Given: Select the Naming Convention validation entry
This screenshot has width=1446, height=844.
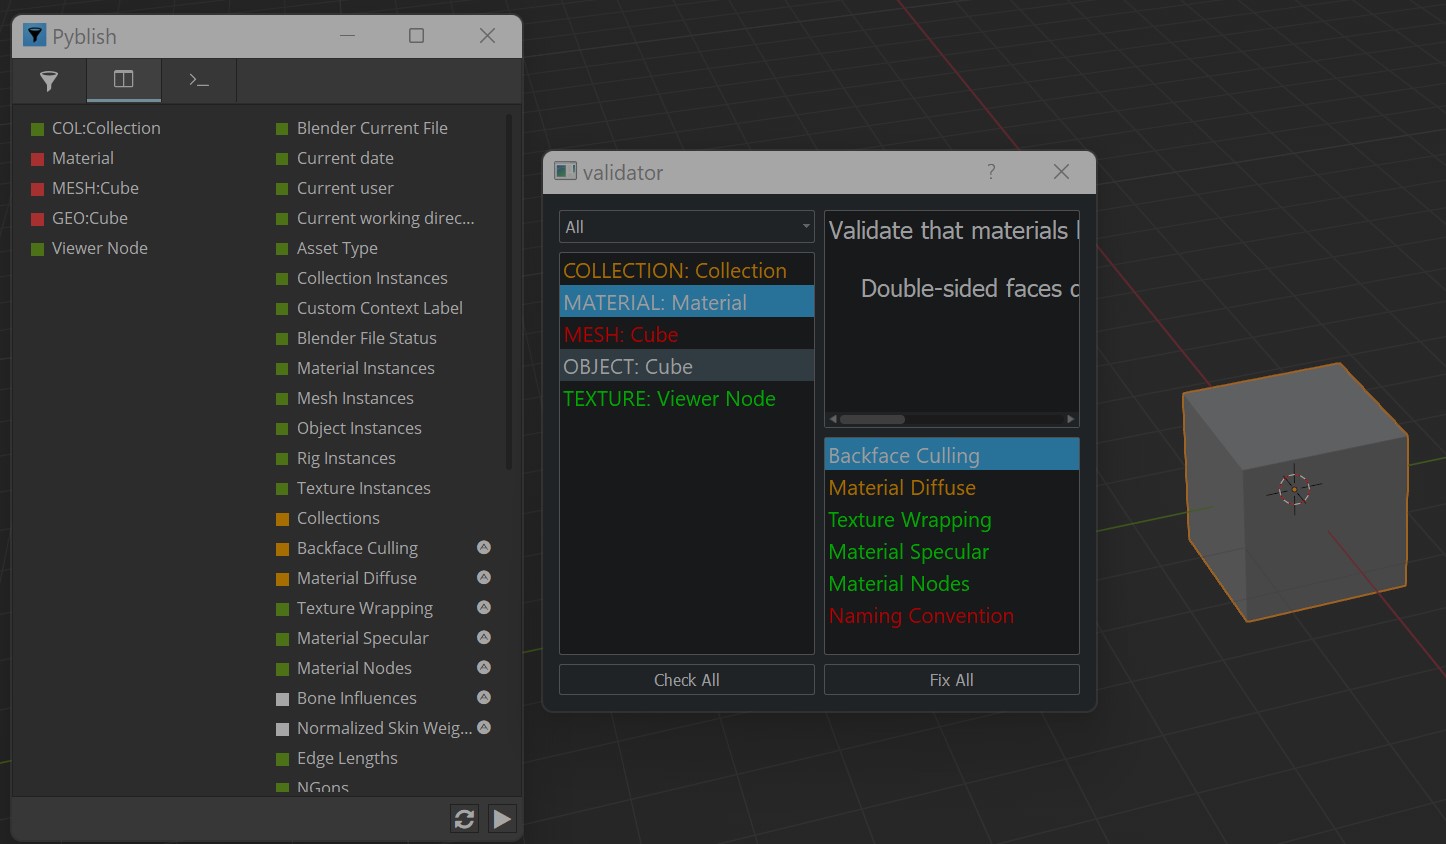Looking at the screenshot, I should [921, 616].
